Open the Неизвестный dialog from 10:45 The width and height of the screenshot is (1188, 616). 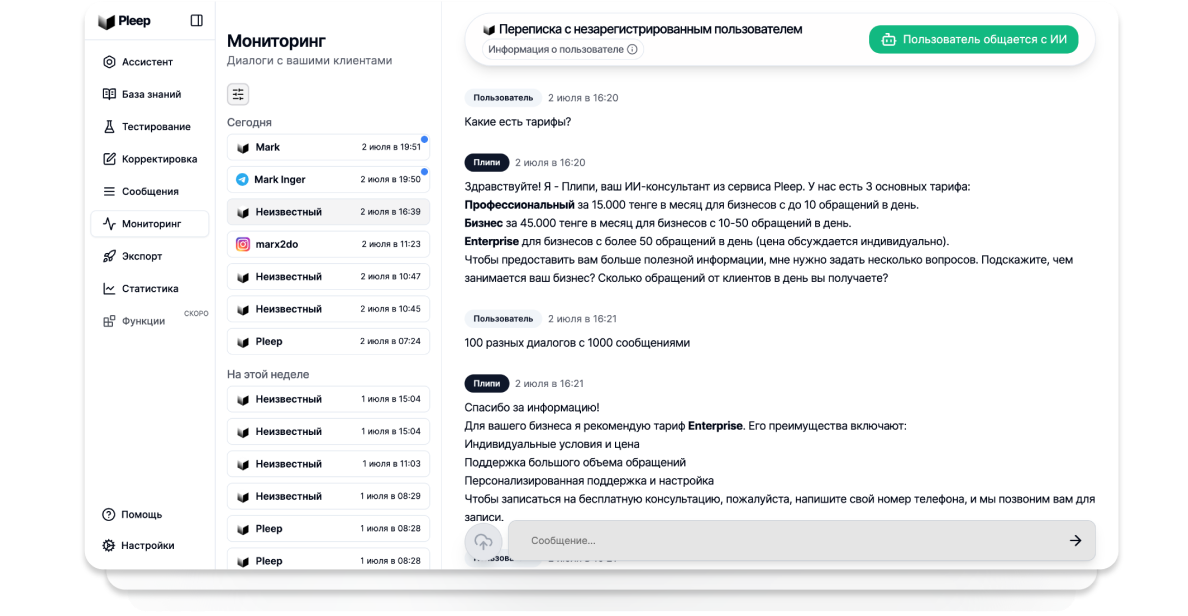[328, 309]
